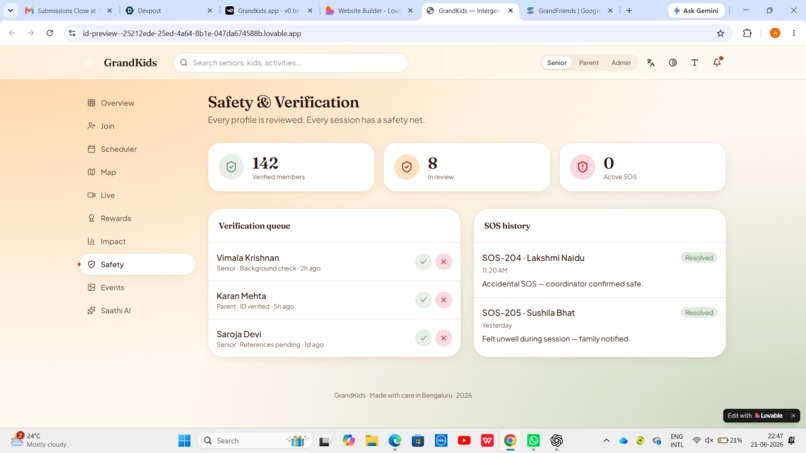Open the language translate icon
Viewport: 806px width, 453px height.
coord(651,63)
